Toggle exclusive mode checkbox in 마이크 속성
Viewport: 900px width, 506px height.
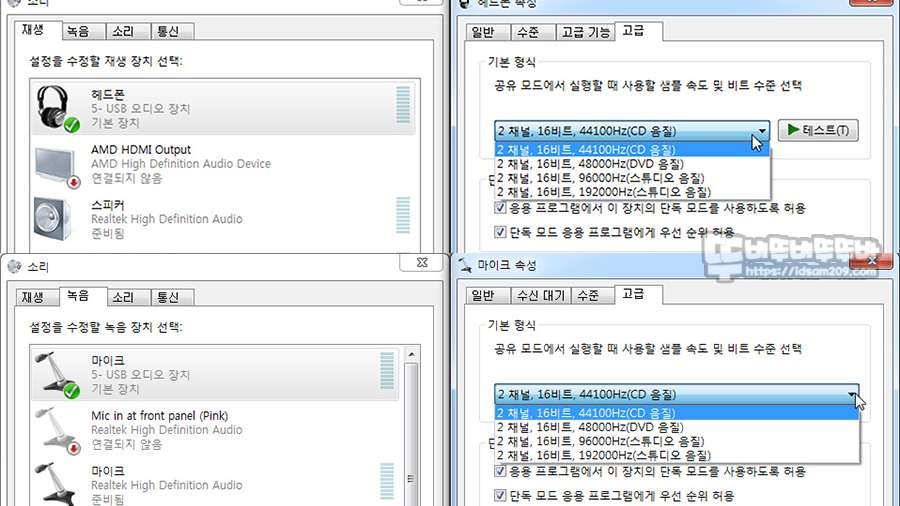click(x=500, y=471)
